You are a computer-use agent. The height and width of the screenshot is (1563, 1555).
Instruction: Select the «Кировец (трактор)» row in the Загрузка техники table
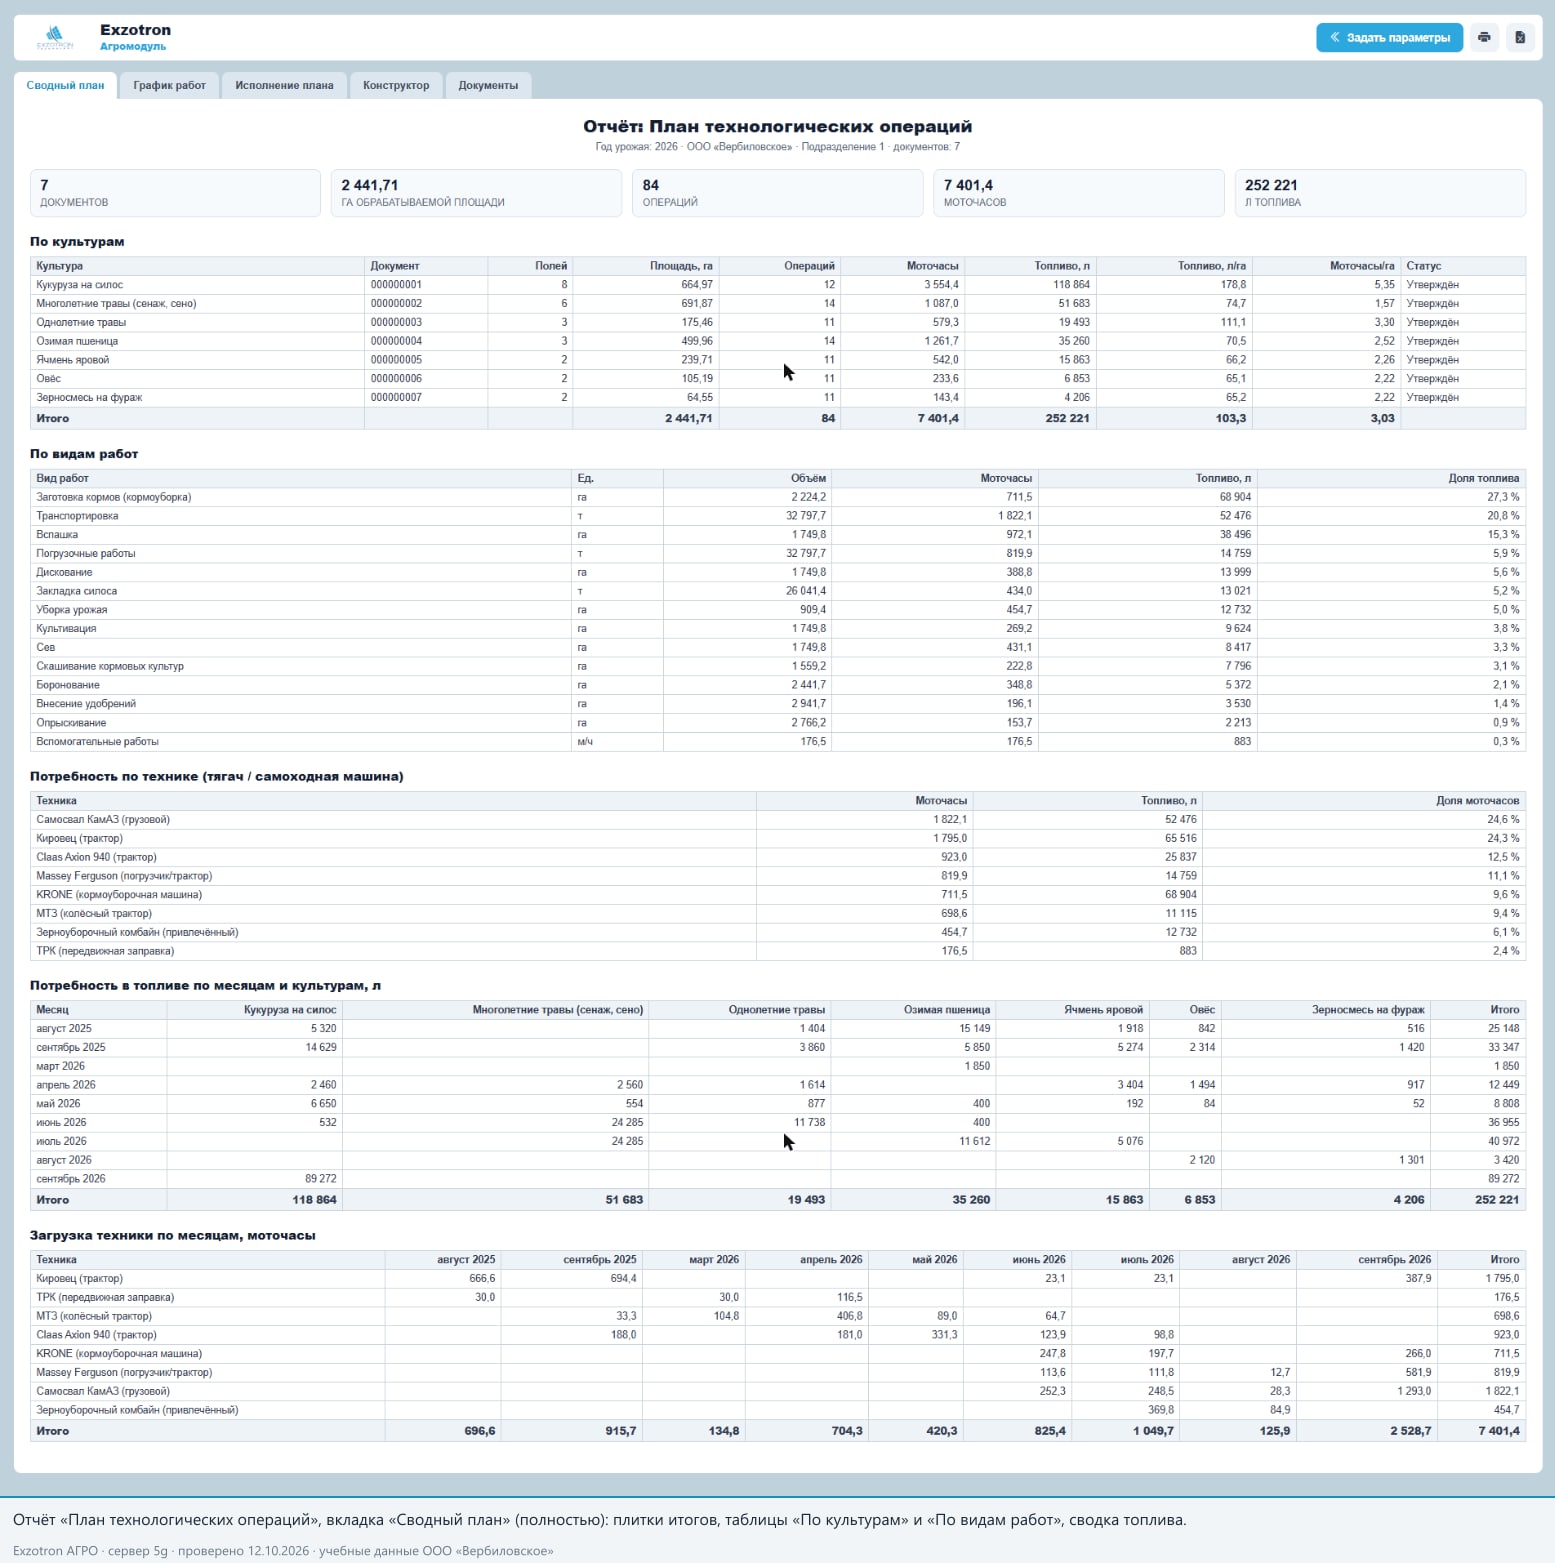[x=778, y=1279]
